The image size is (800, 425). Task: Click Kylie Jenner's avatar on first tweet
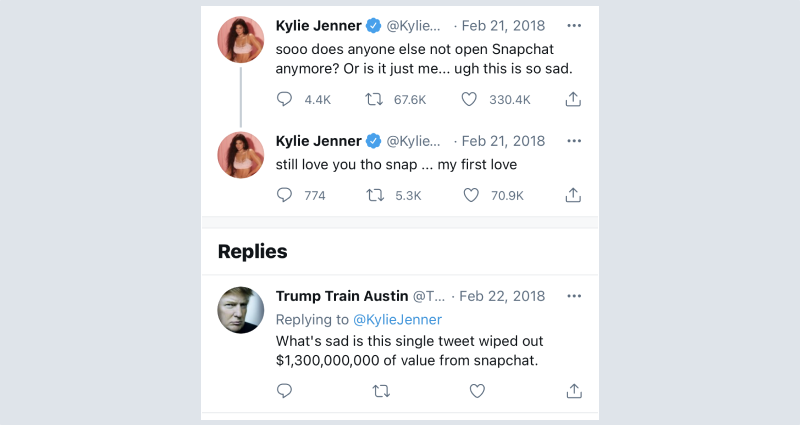[241, 40]
